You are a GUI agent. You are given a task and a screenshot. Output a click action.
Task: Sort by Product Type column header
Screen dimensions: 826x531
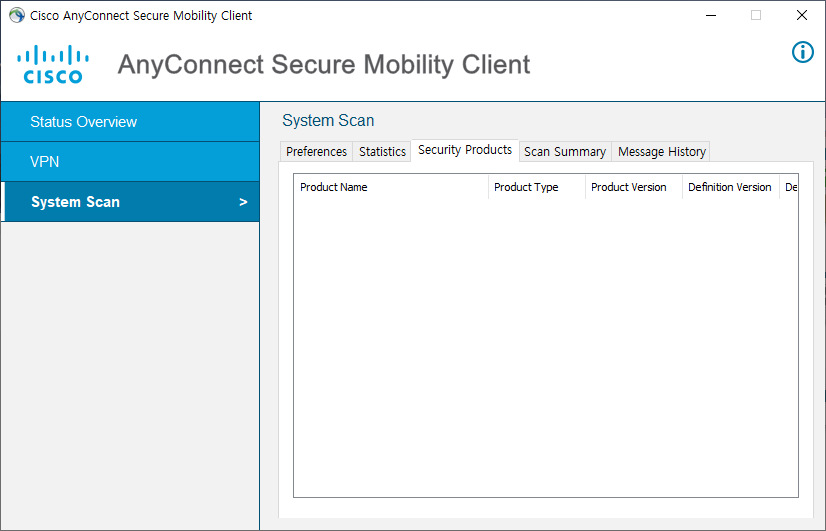(x=537, y=187)
